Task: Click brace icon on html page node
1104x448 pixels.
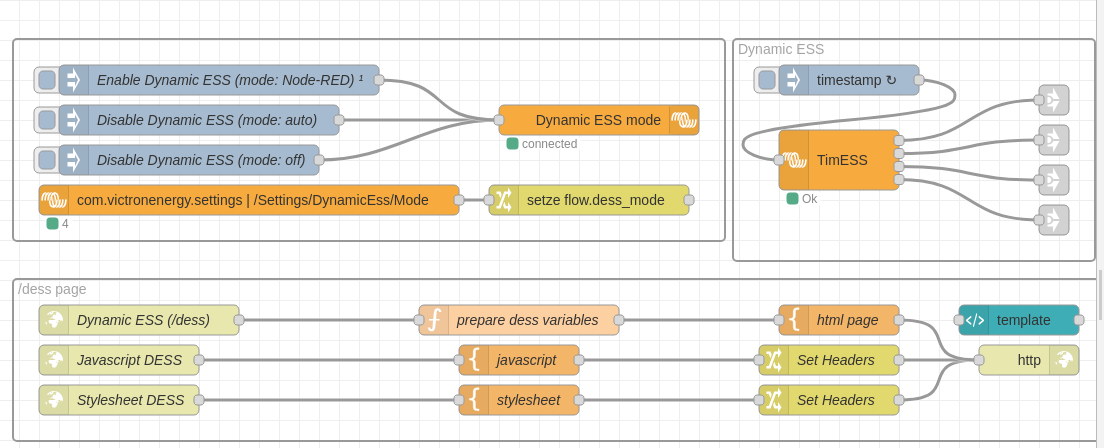Action: click(794, 320)
